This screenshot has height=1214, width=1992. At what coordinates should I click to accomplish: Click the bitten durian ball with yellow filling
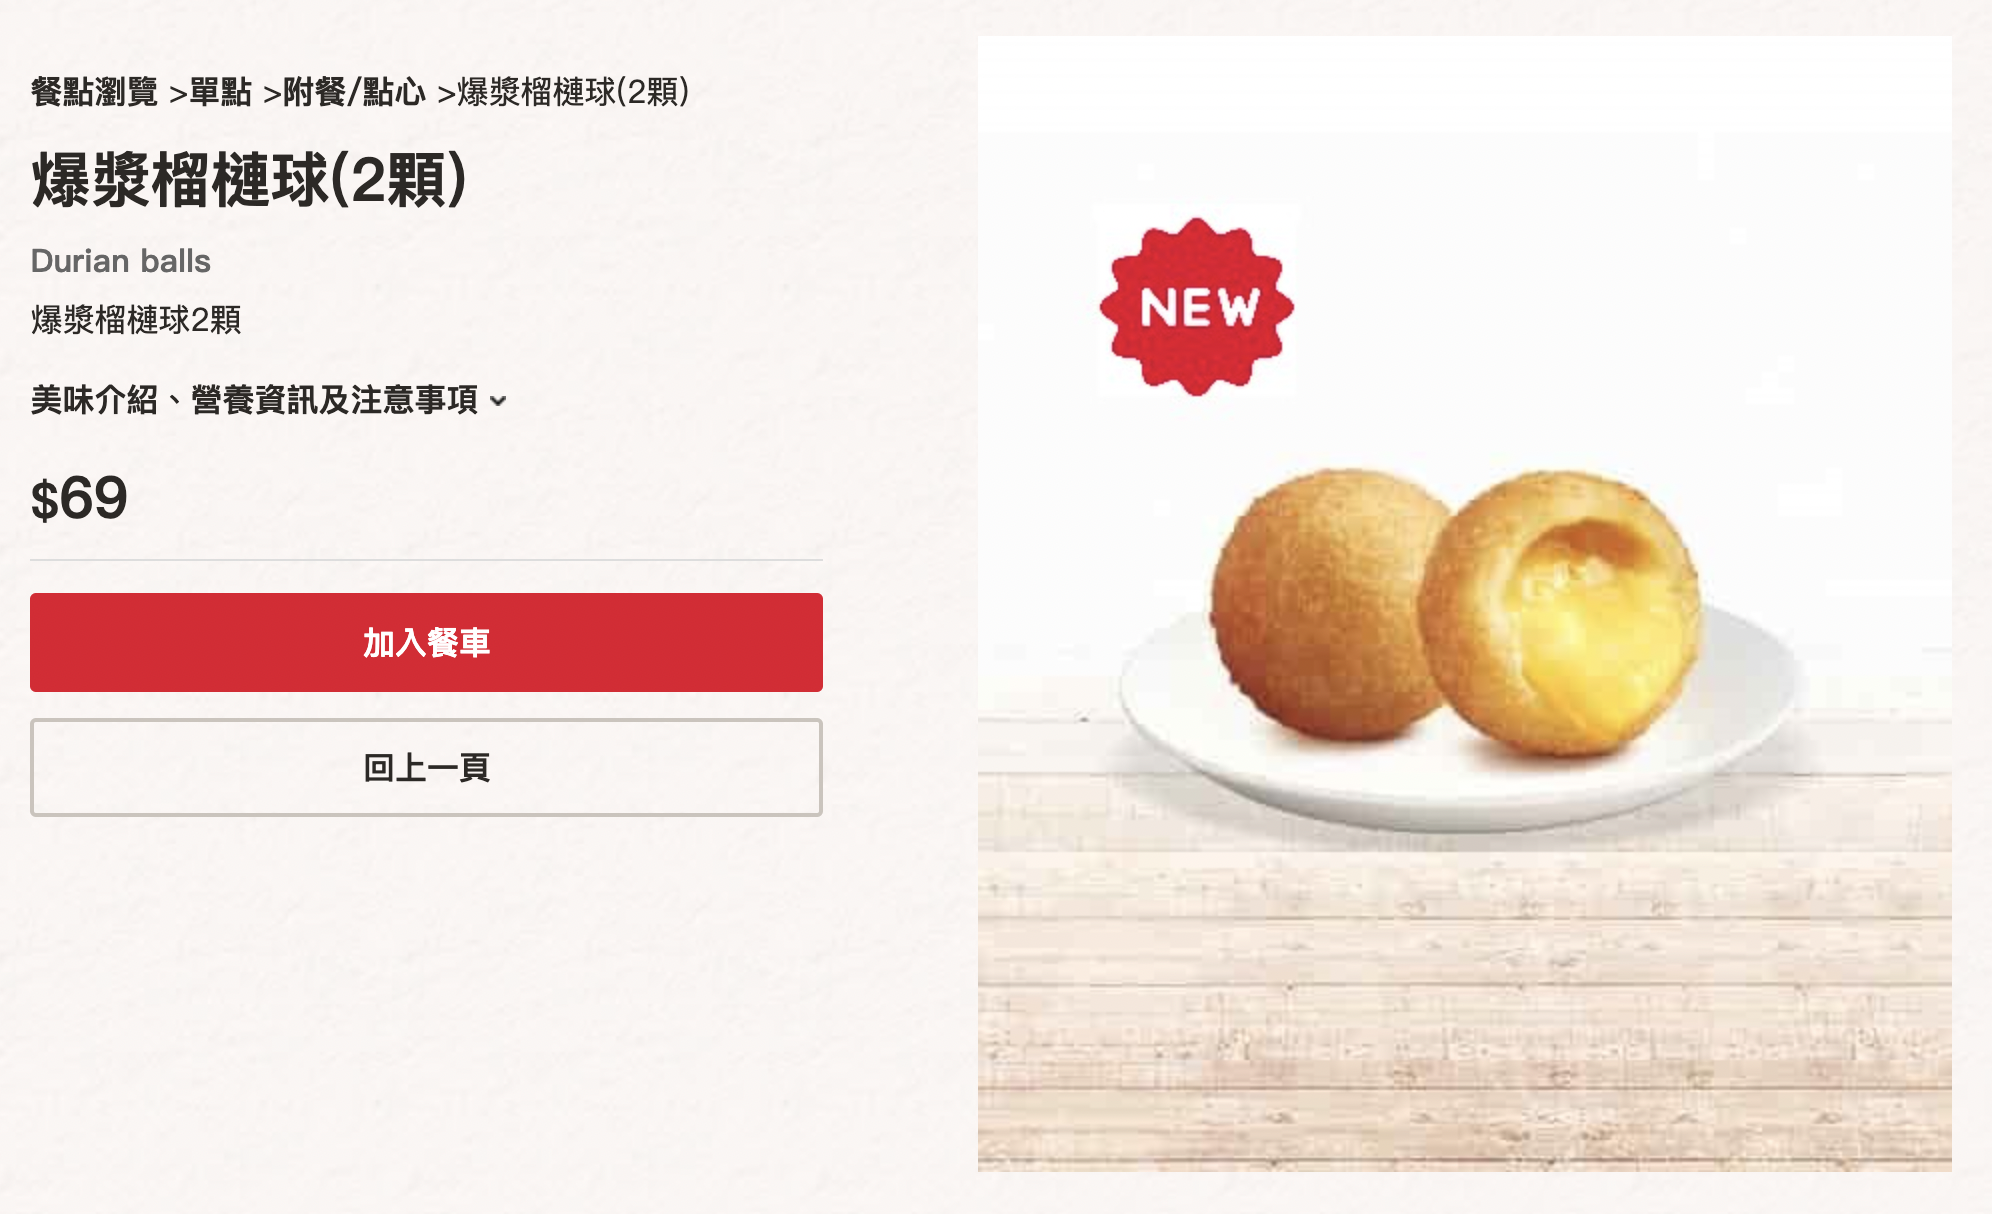click(x=1560, y=612)
